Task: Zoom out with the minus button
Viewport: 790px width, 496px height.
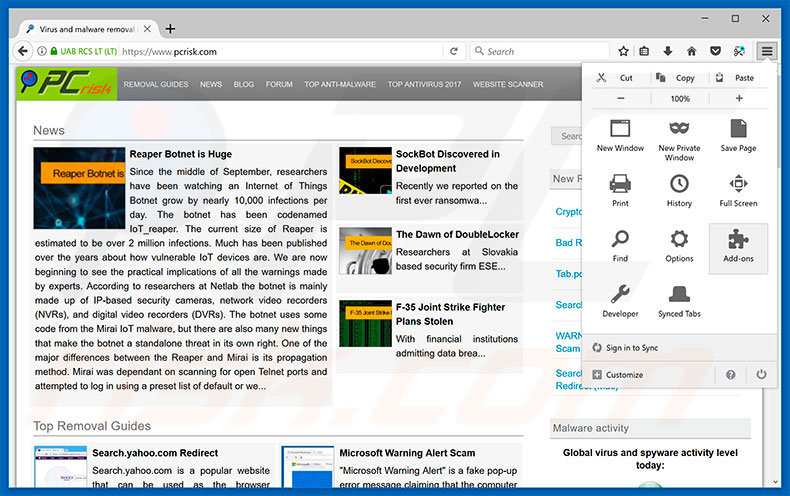Action: 621,99
